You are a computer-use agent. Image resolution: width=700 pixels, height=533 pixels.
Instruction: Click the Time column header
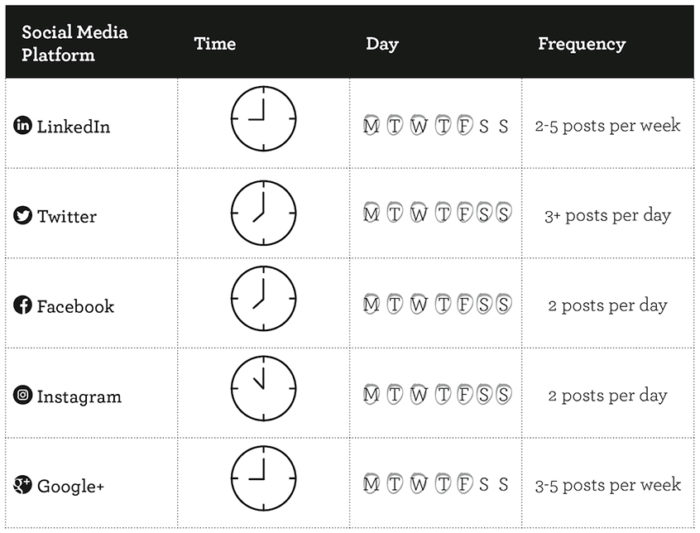[x=215, y=44]
